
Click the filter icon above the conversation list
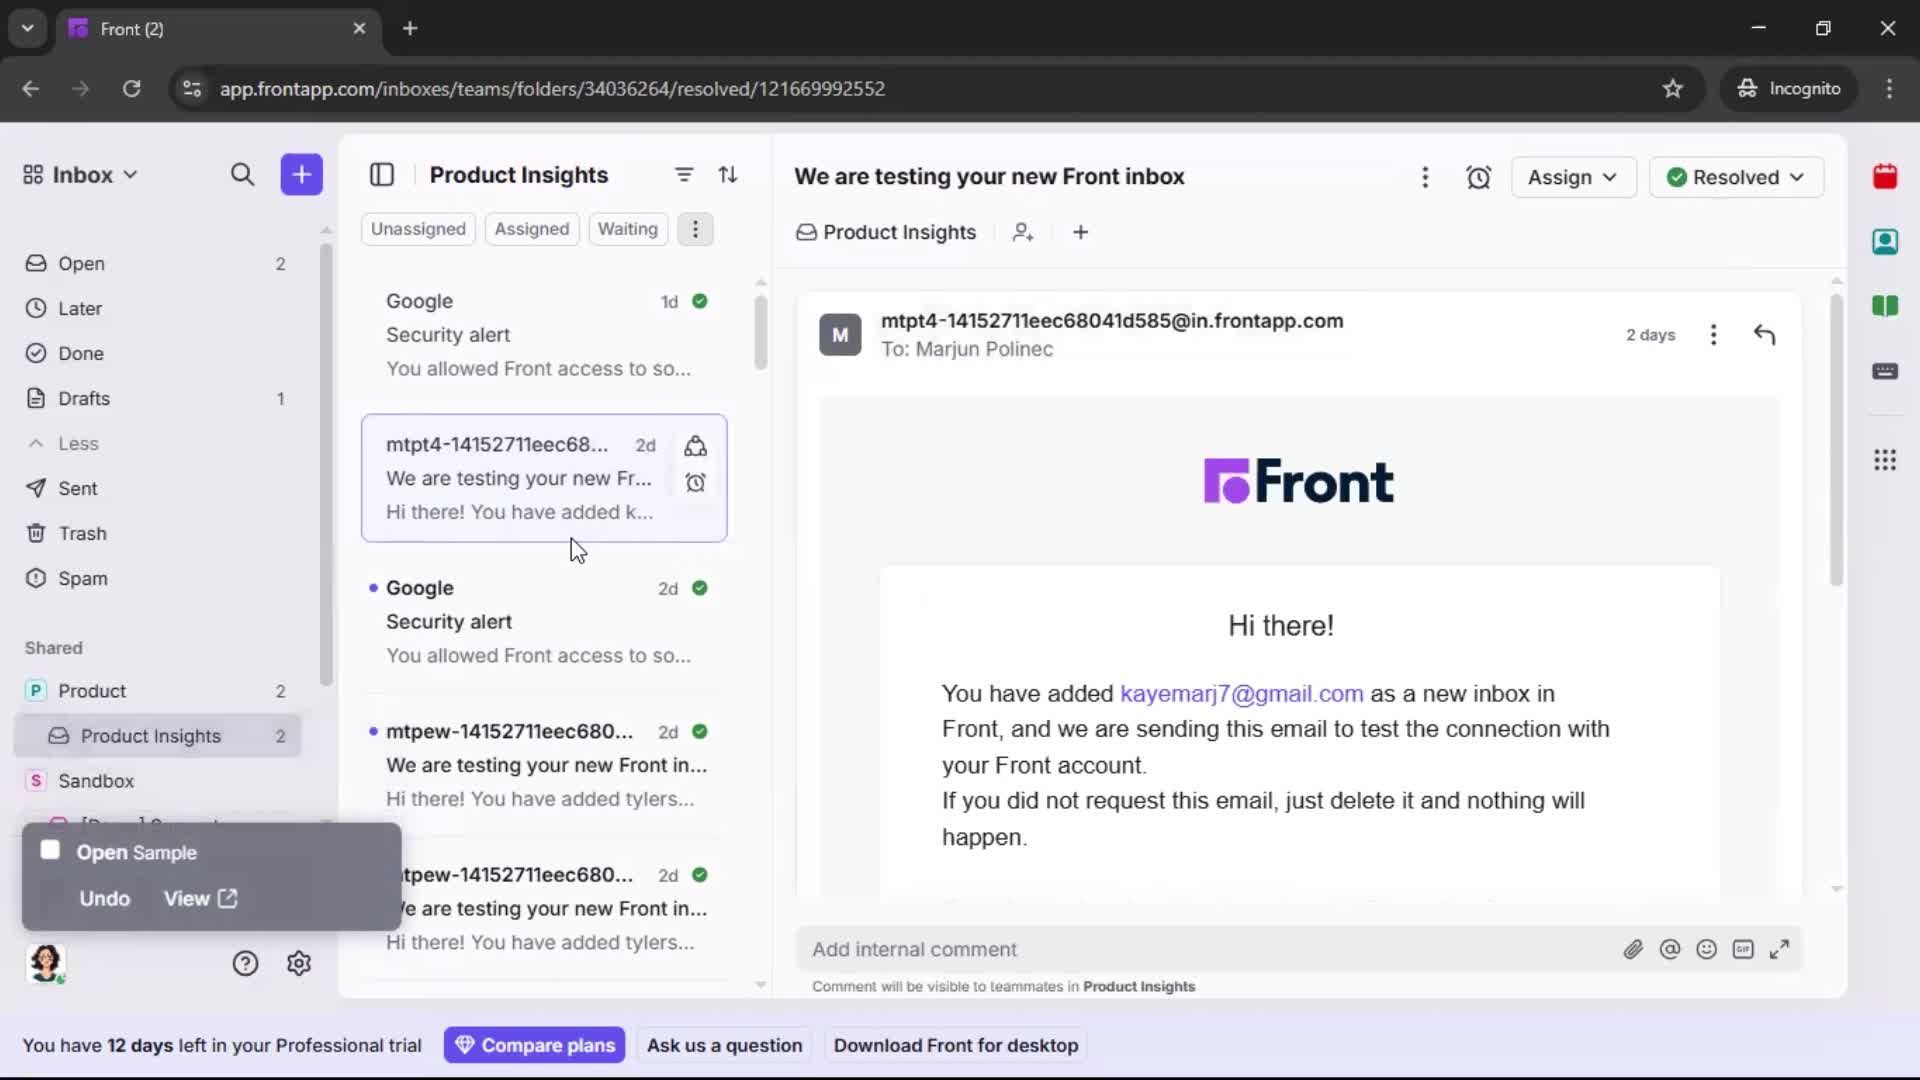tap(684, 175)
